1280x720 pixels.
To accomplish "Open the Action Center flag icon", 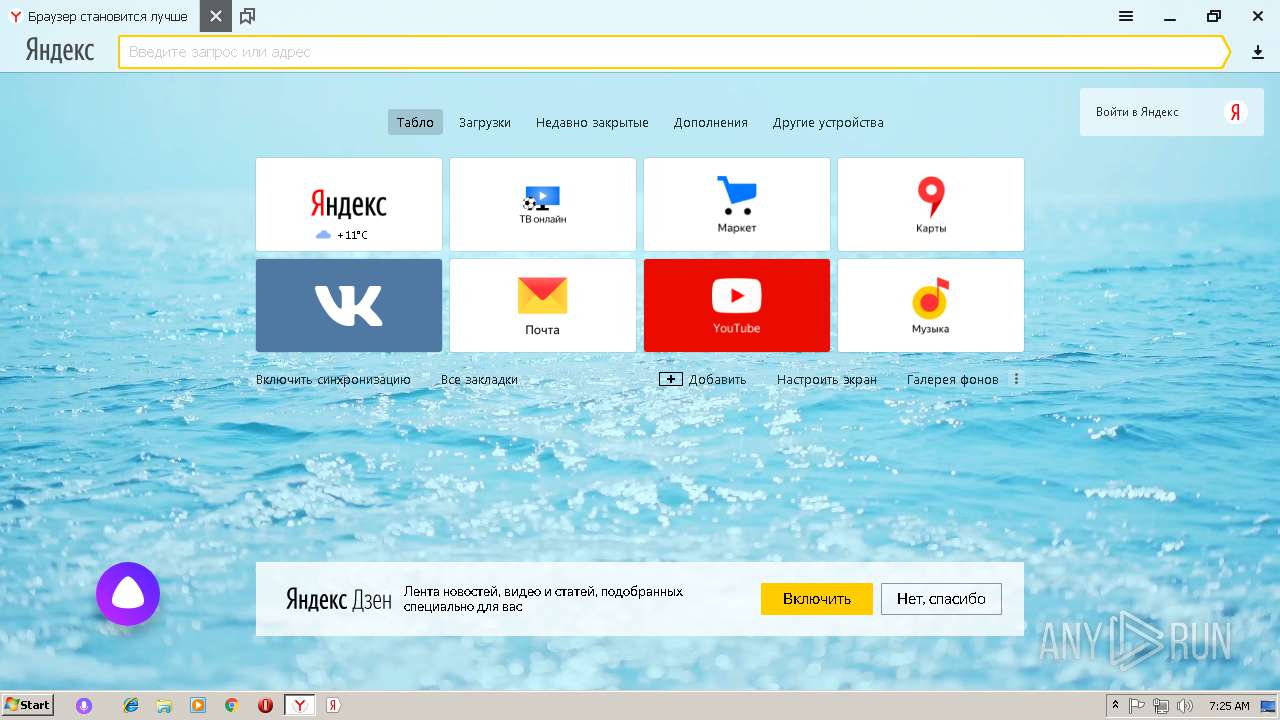I will click(1137, 705).
